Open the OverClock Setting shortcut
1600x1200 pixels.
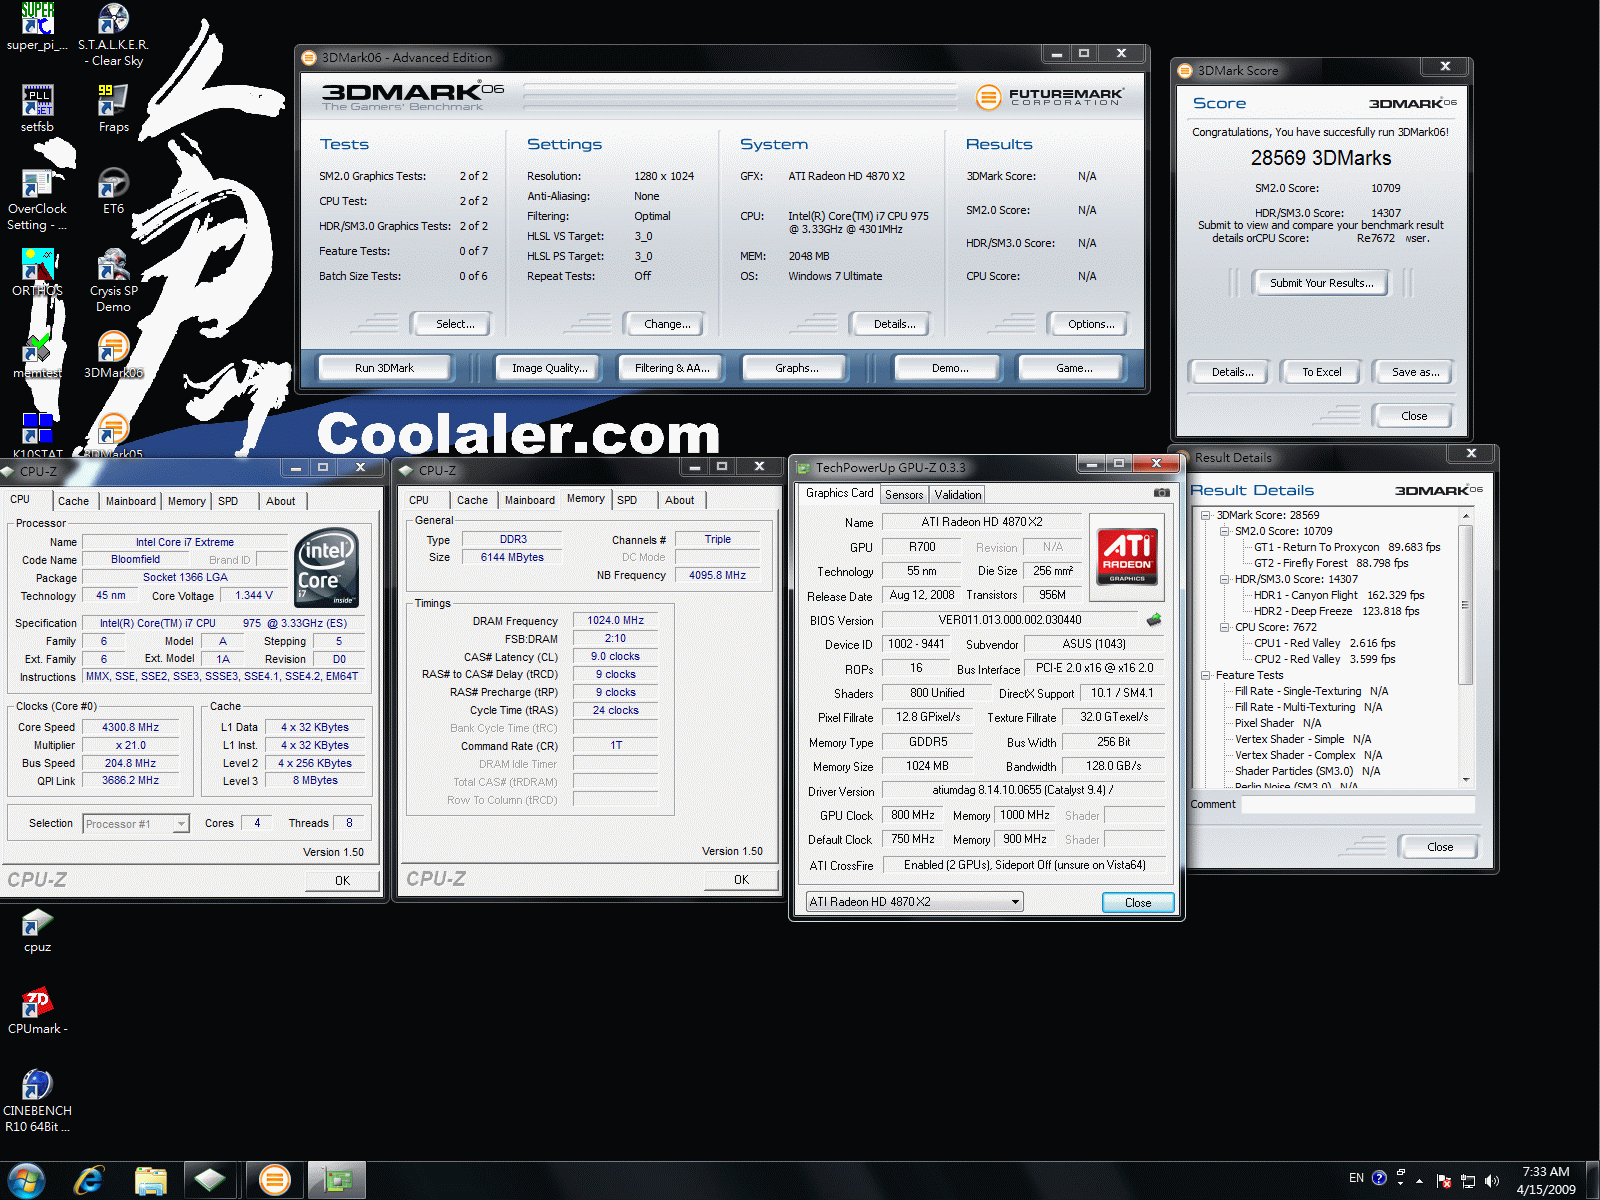[37, 200]
